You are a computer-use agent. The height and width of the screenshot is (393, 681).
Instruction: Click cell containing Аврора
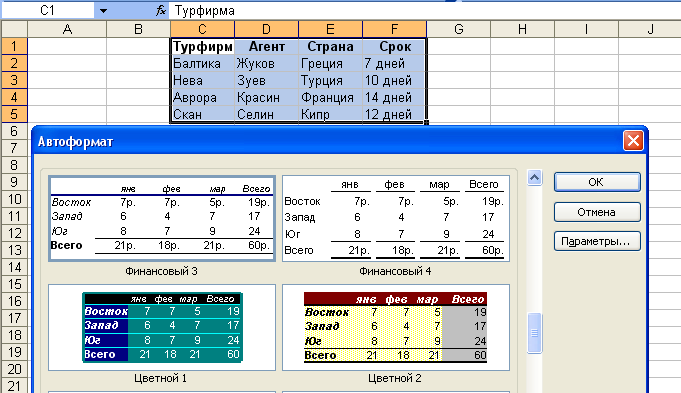(202, 97)
